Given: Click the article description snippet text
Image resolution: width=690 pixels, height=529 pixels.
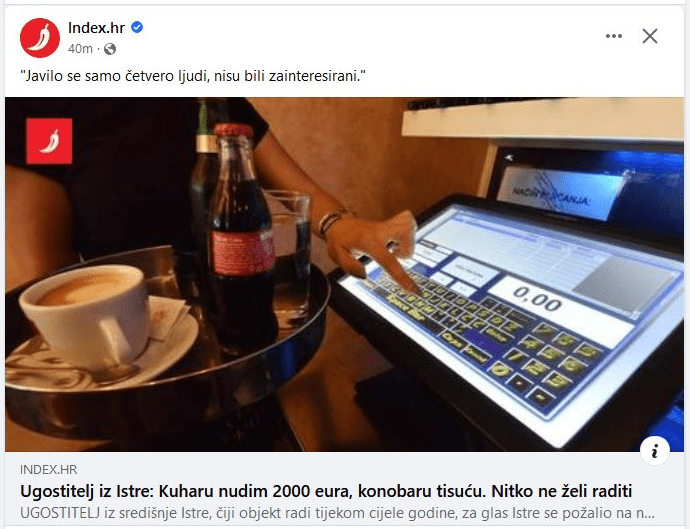Looking at the screenshot, I should click(x=338, y=513).
